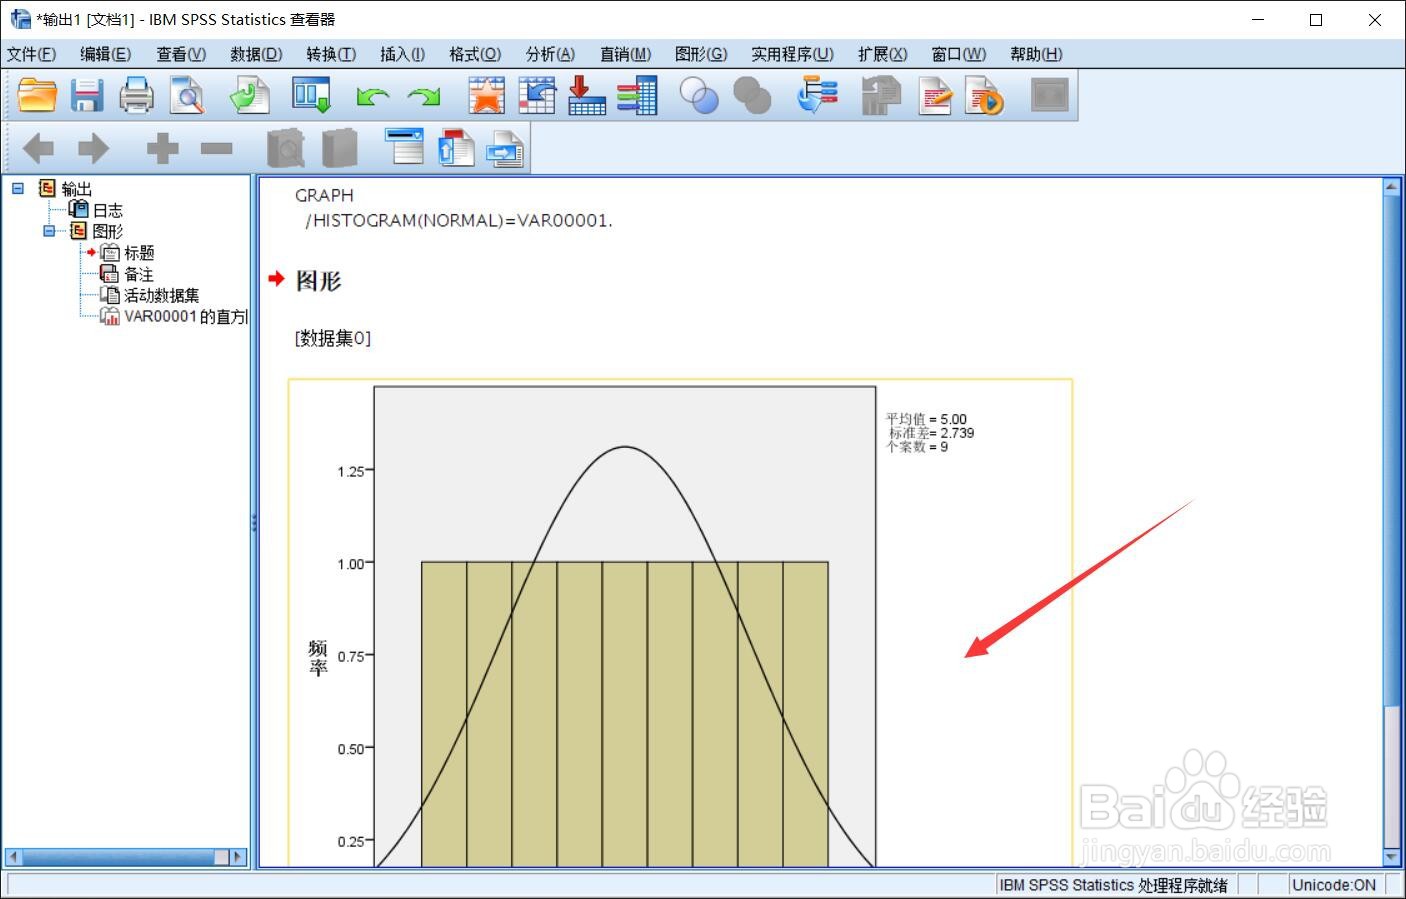Screen dimensions: 1406x899
Task: Click the Redo green arrow
Action: click(x=424, y=97)
